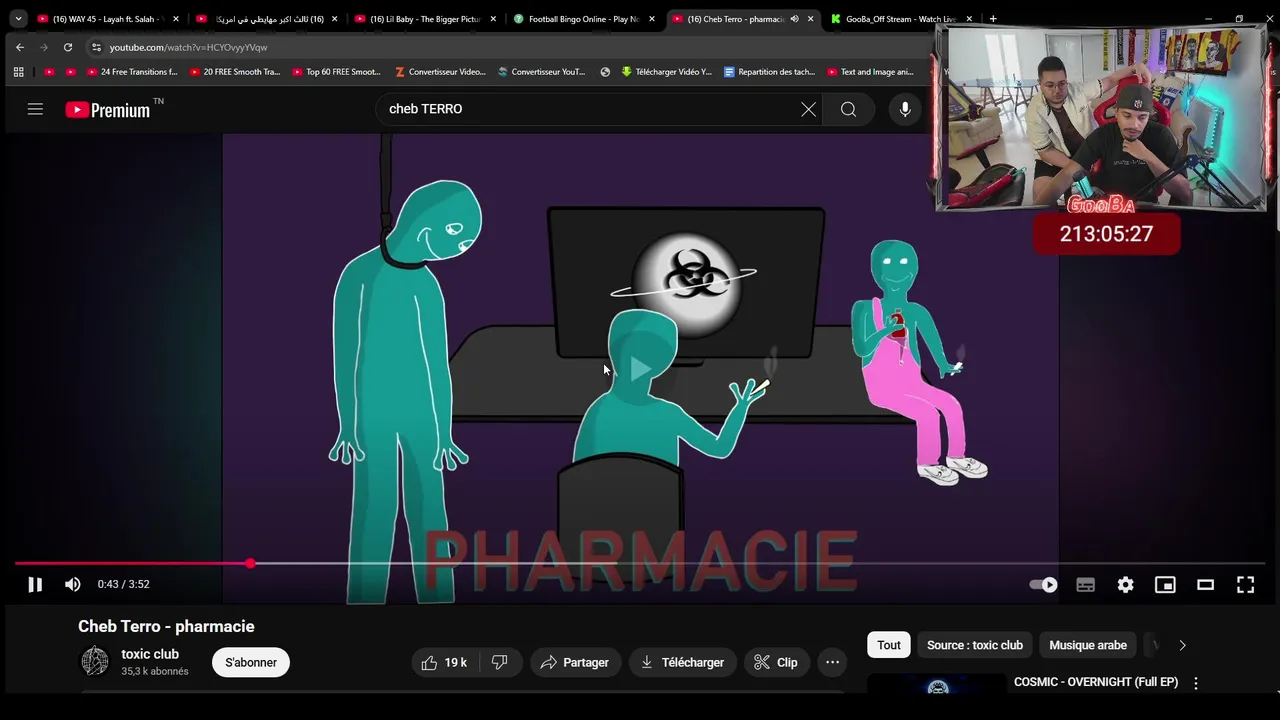Image resolution: width=1280 pixels, height=720 pixels.
Task: Toggle the autoplay switch
Action: (x=1043, y=585)
